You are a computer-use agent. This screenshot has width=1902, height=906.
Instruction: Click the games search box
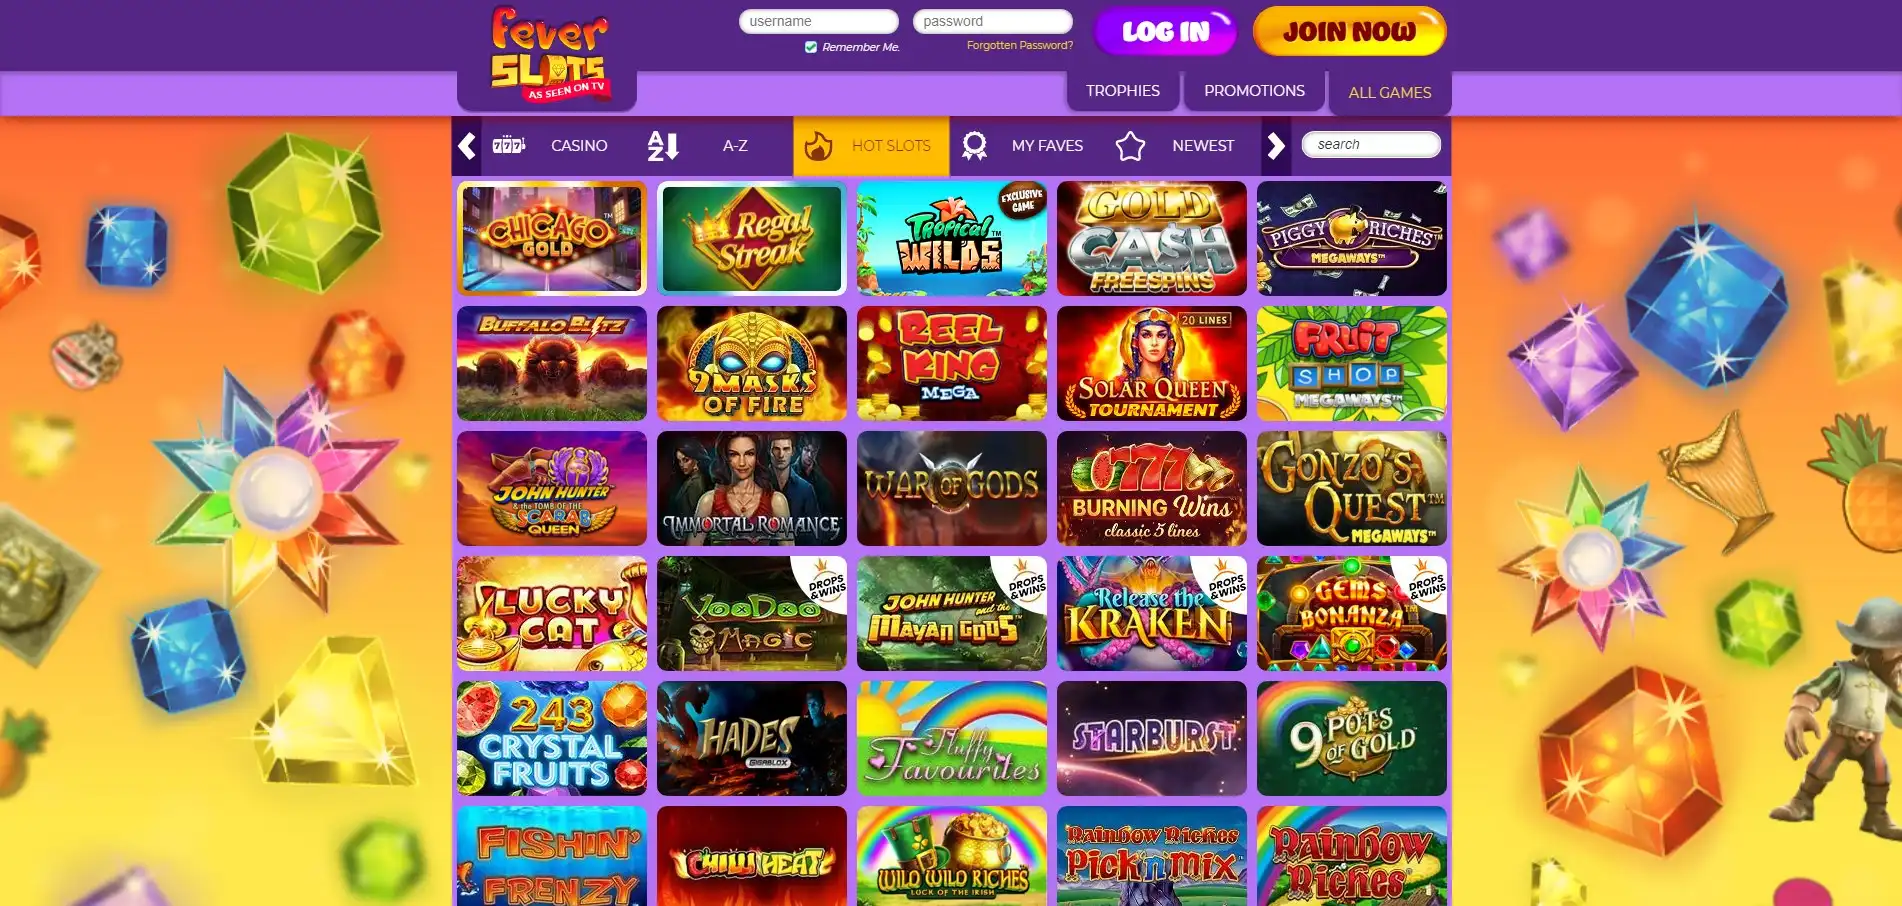(1371, 145)
